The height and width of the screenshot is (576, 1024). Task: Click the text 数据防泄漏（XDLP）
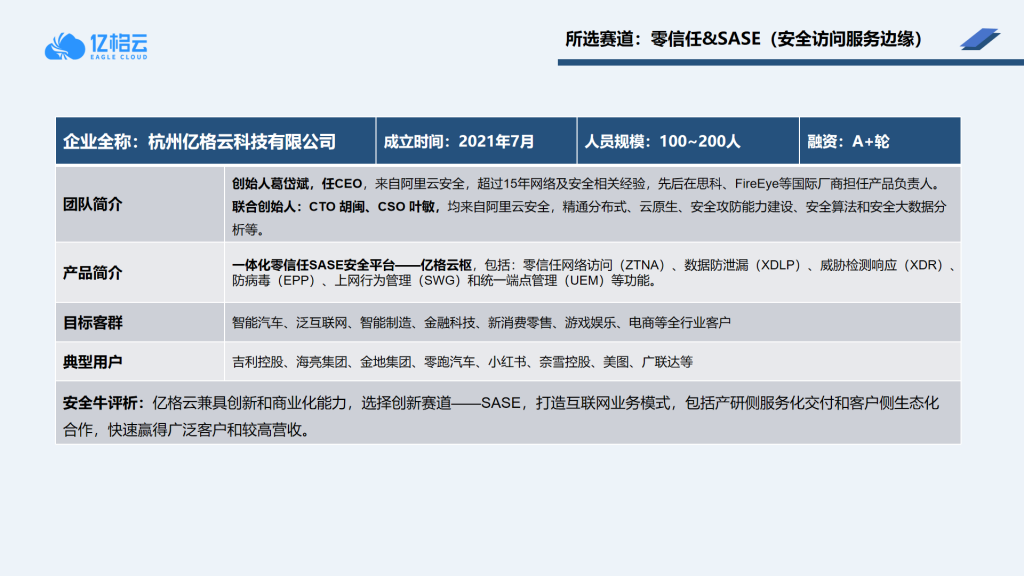[x=745, y=265]
